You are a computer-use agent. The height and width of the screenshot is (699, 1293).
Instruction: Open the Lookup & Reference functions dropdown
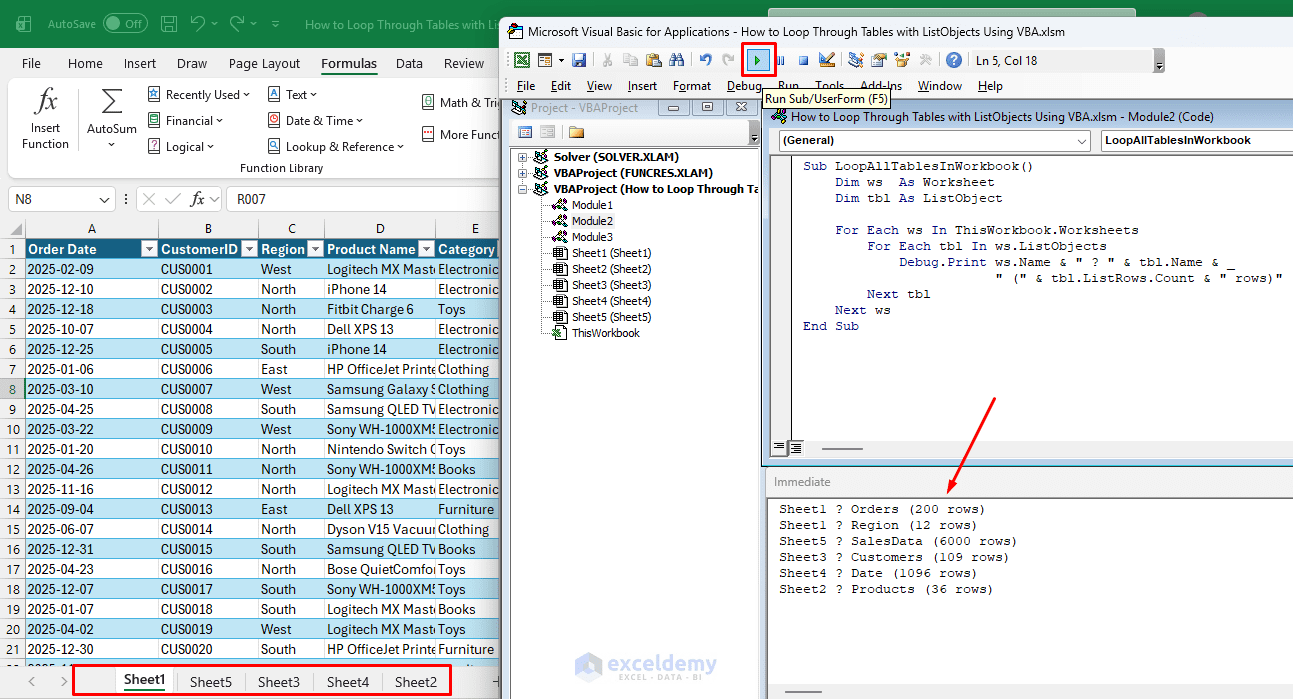point(336,146)
